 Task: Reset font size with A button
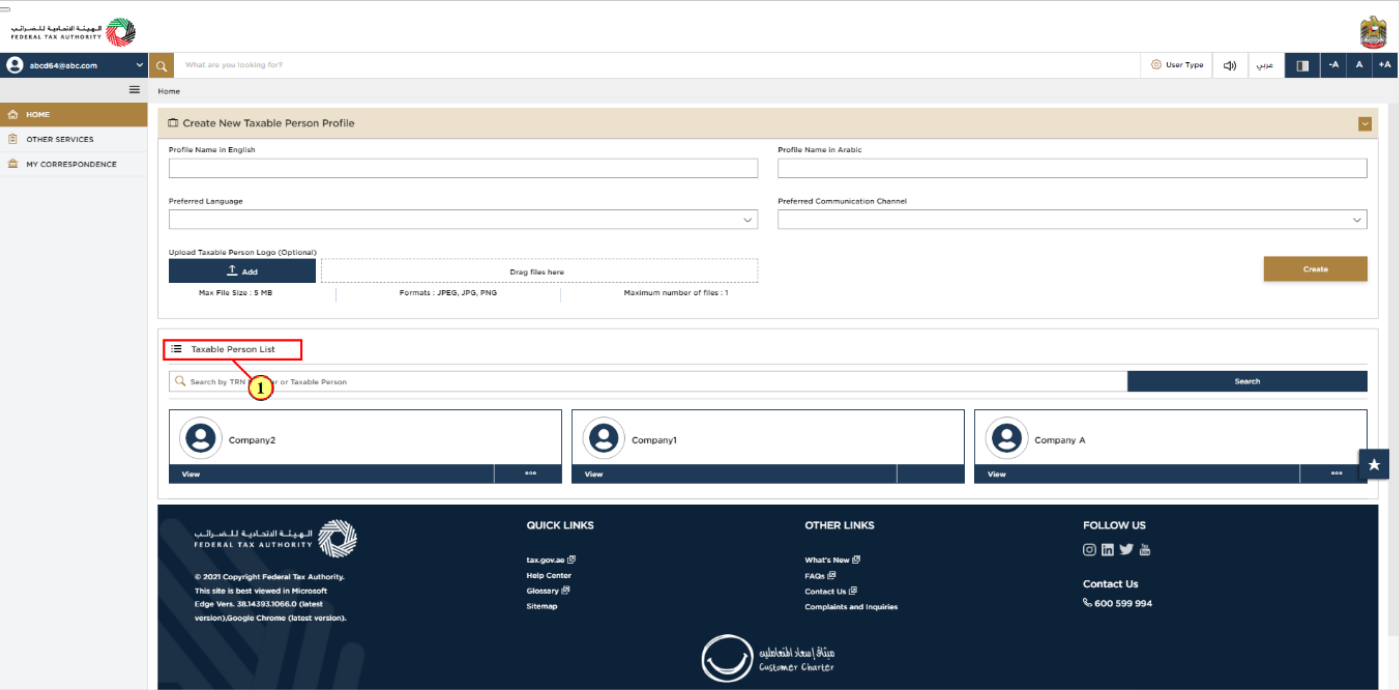tap(1359, 65)
